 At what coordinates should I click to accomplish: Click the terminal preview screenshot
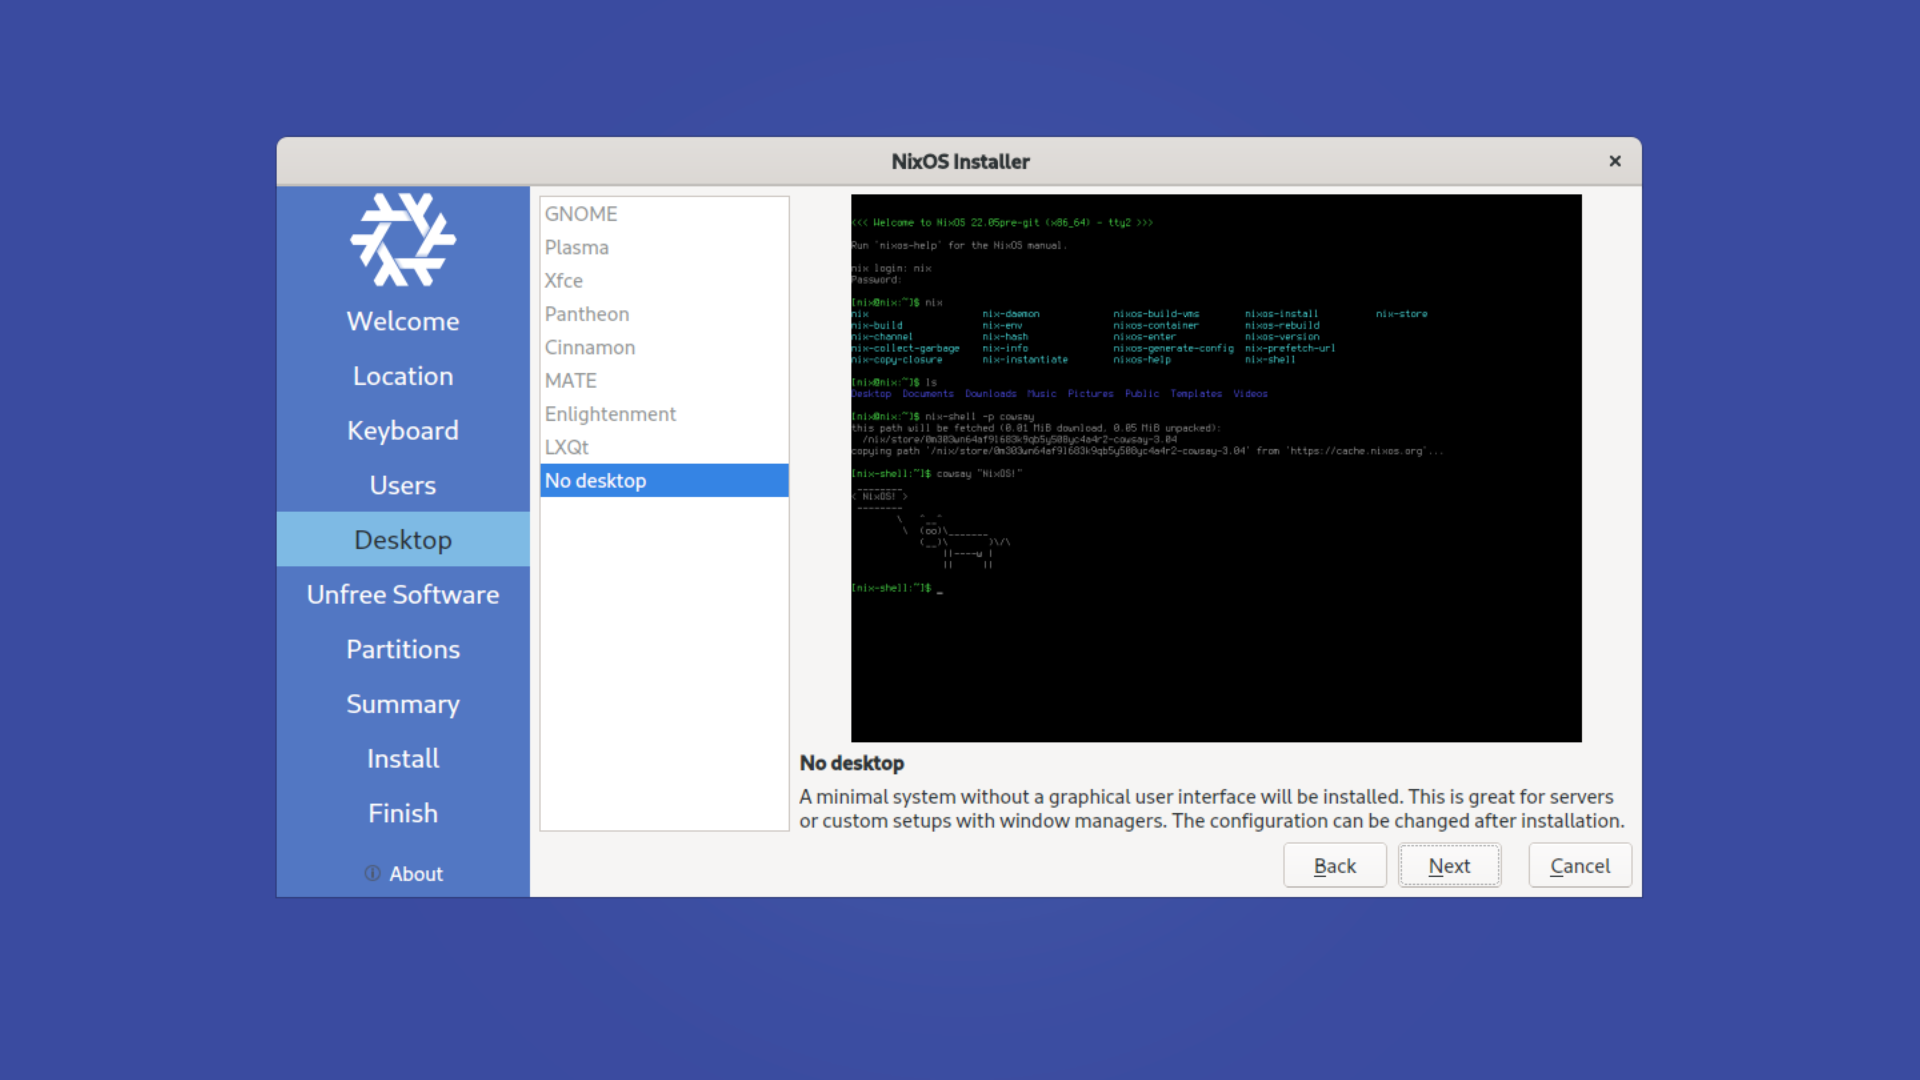[x=1216, y=468]
